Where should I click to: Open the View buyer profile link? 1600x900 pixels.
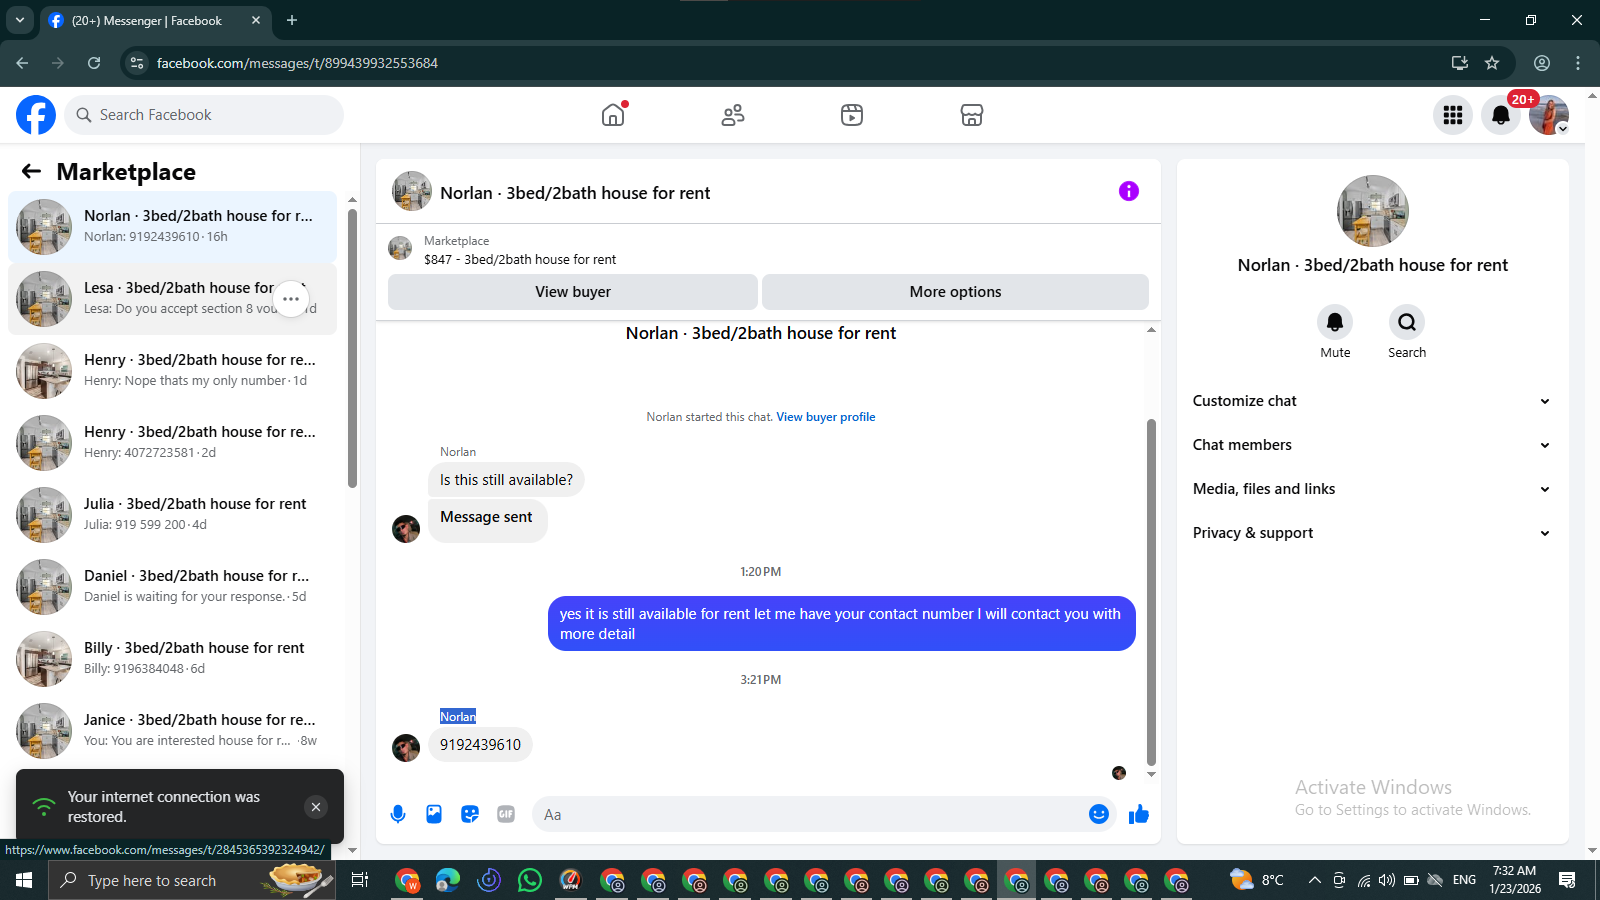click(826, 417)
